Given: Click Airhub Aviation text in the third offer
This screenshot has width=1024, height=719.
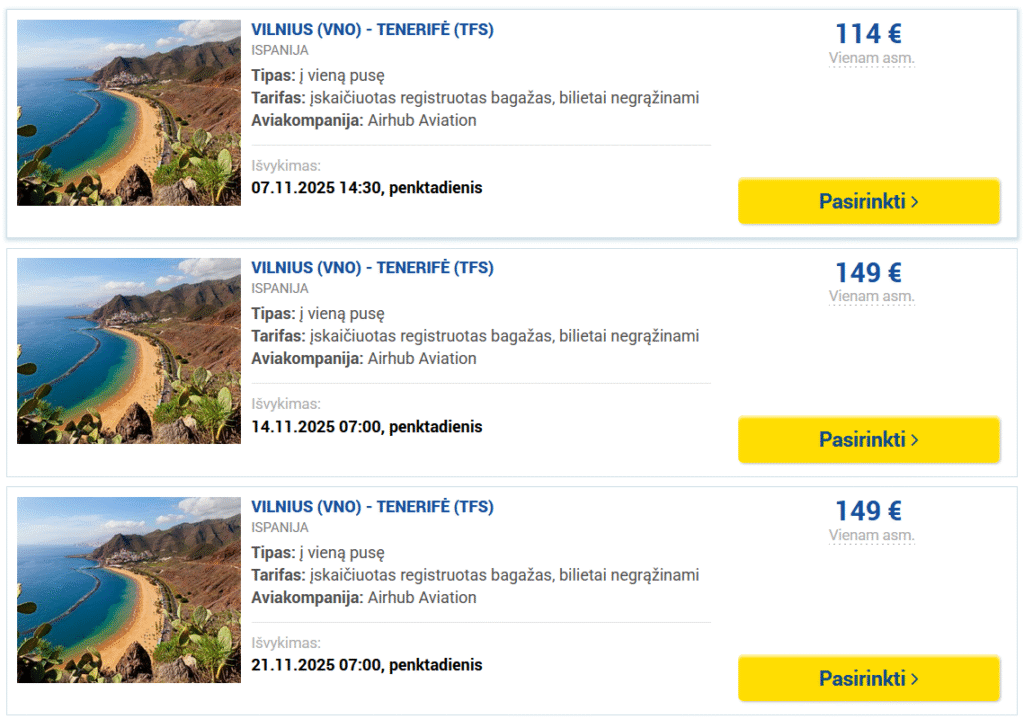Looking at the screenshot, I should point(422,598).
